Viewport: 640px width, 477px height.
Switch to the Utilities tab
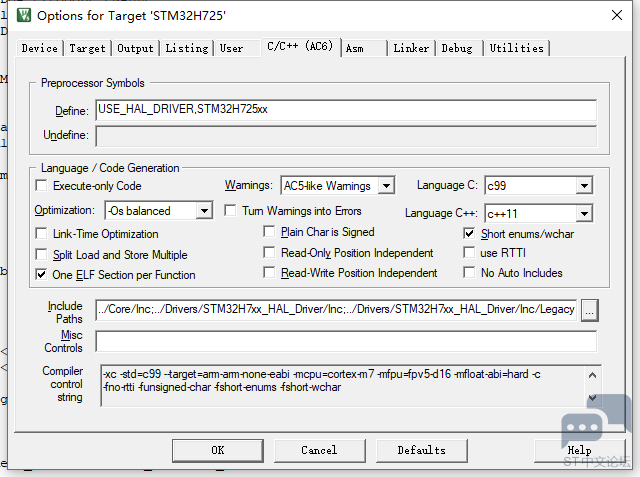516,48
